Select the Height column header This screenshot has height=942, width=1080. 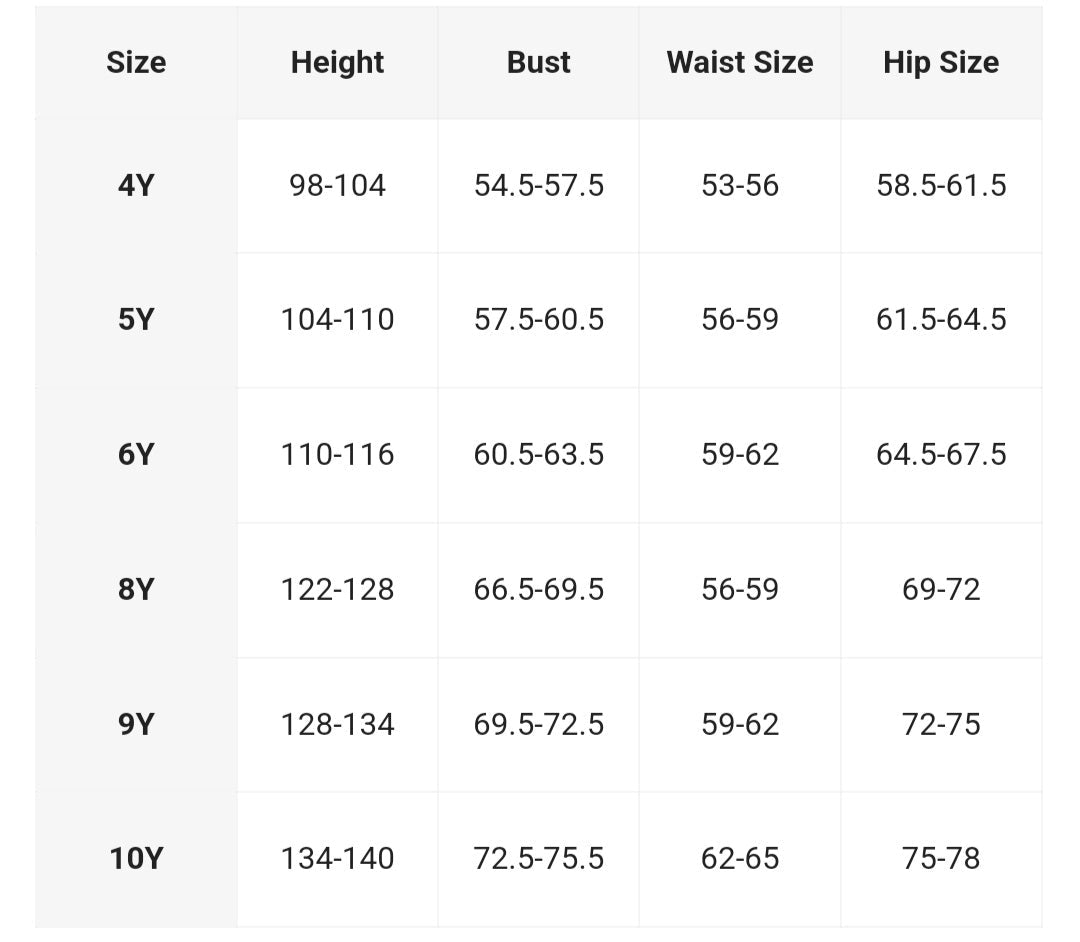click(x=337, y=62)
